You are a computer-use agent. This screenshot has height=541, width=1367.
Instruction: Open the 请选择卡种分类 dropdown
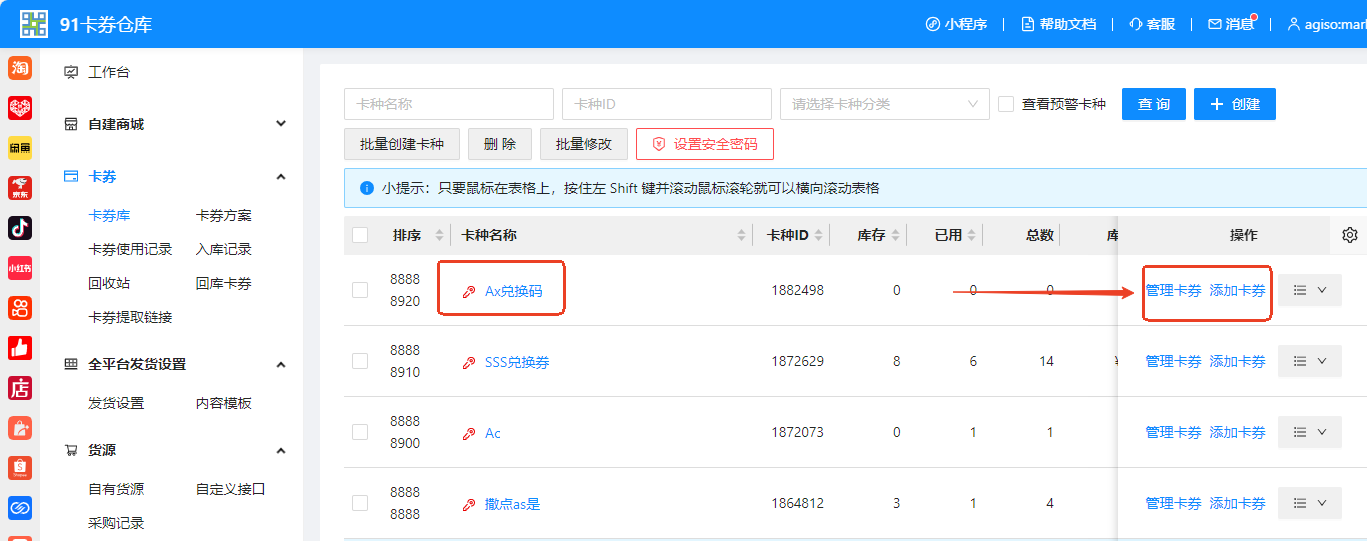click(885, 104)
